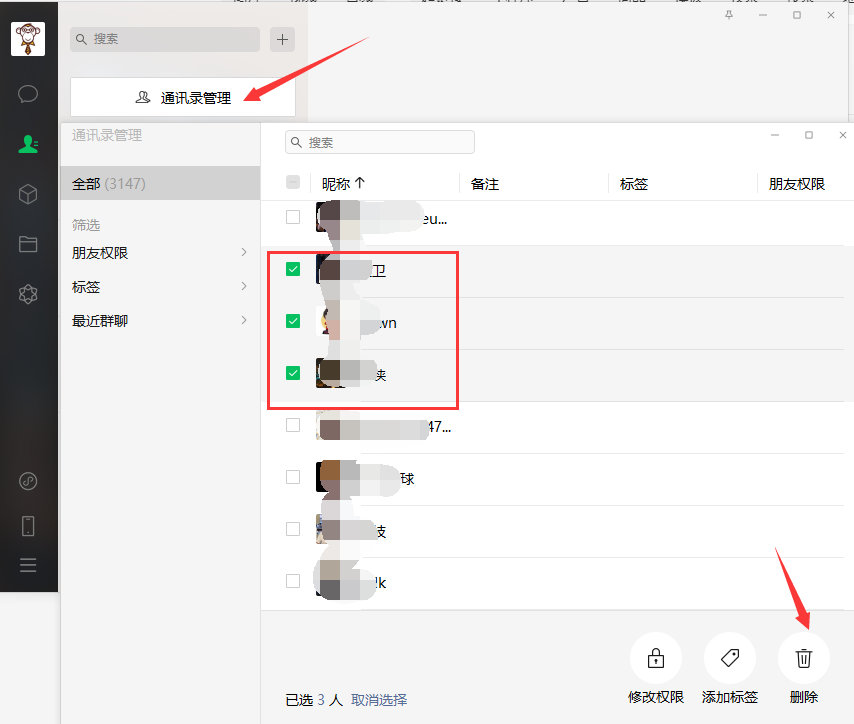This screenshot has width=854, height=724.
Task: Expand the 最近群聊 filter
Action: pos(160,320)
